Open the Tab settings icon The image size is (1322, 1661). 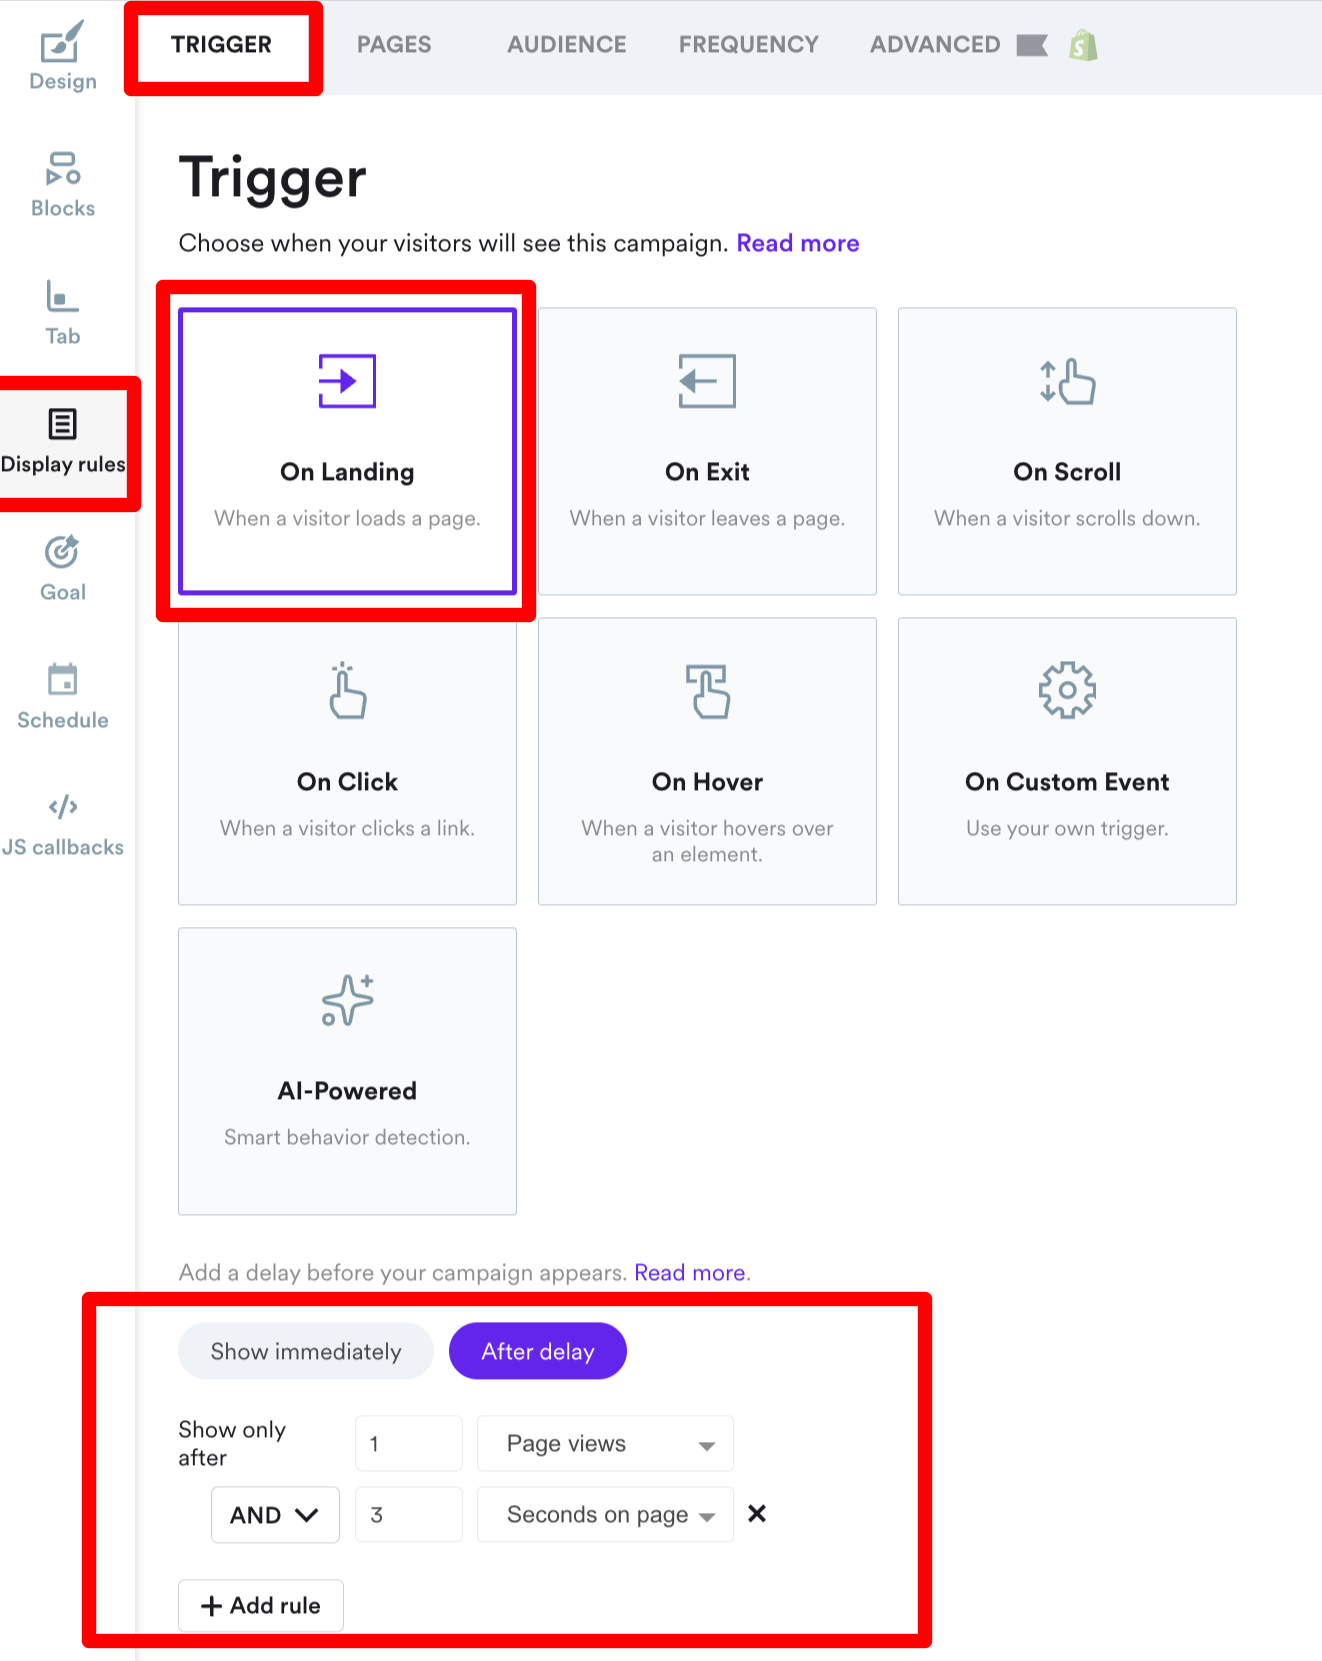(x=62, y=298)
